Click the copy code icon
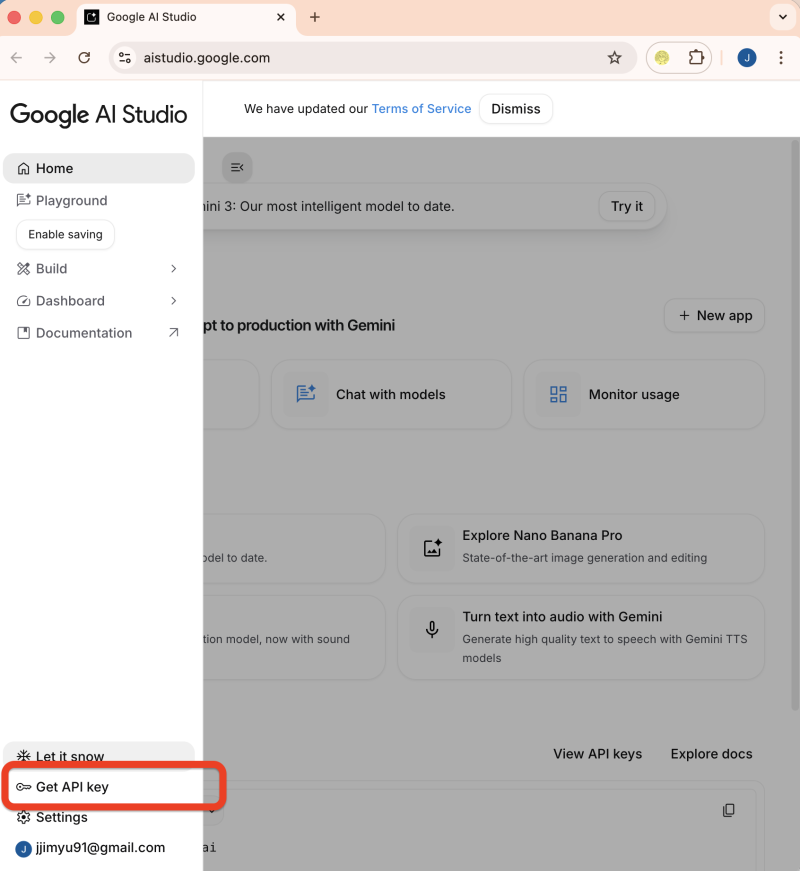 tap(729, 809)
